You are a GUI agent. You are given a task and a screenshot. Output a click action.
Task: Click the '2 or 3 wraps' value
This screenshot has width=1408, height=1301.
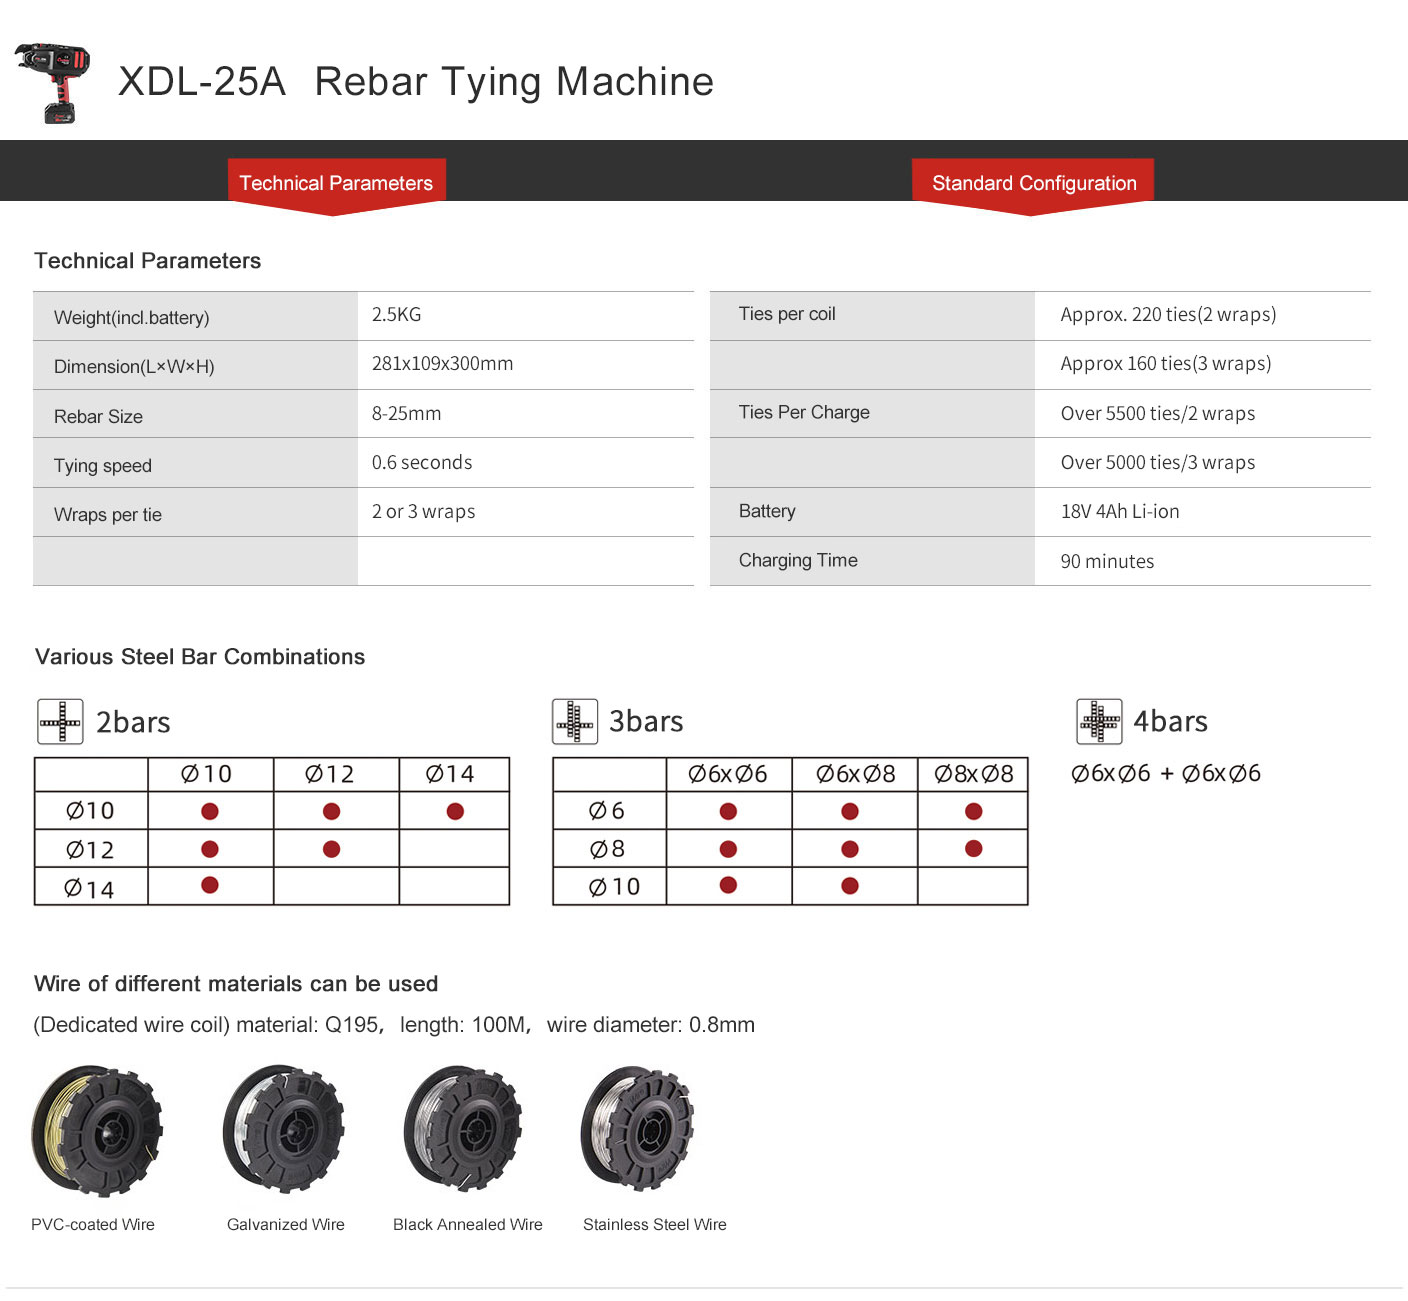coord(424,512)
